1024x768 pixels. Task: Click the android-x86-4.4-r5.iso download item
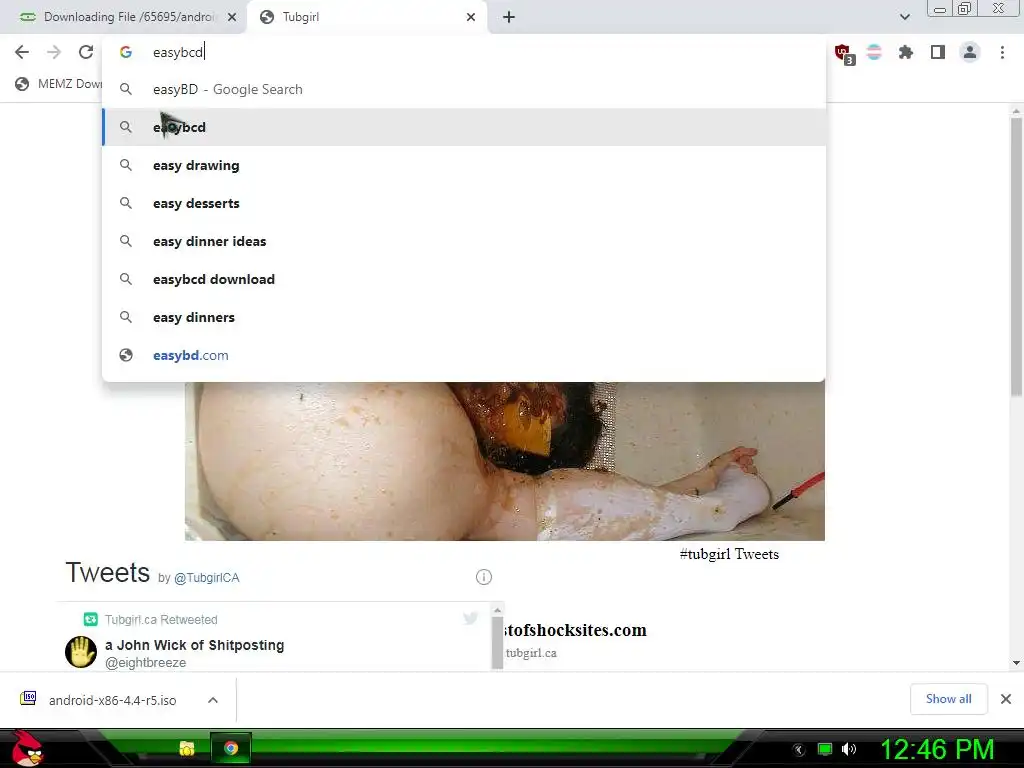pyautogui.click(x=112, y=700)
